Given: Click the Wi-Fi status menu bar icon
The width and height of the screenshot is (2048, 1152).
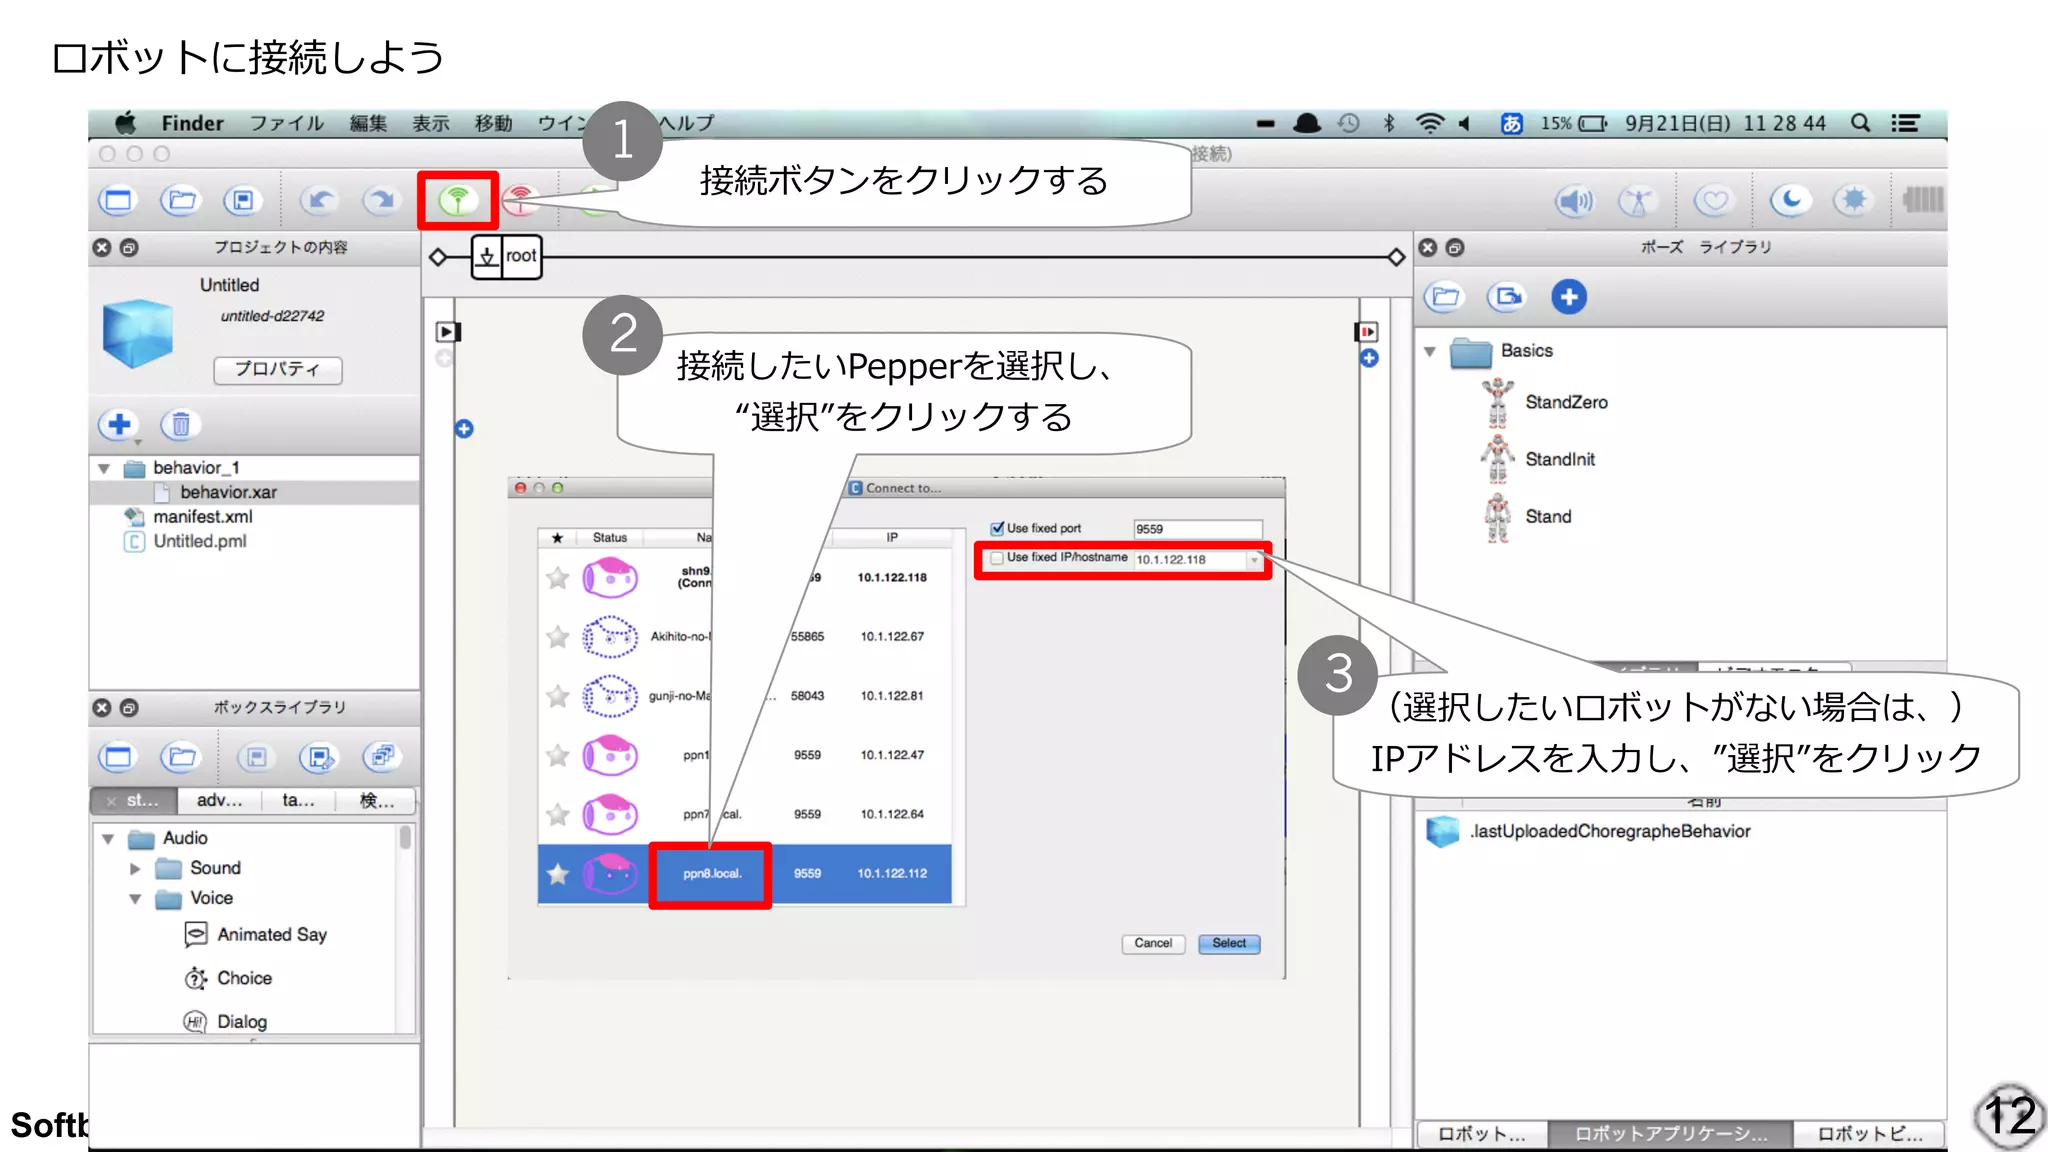Looking at the screenshot, I should click(1430, 123).
